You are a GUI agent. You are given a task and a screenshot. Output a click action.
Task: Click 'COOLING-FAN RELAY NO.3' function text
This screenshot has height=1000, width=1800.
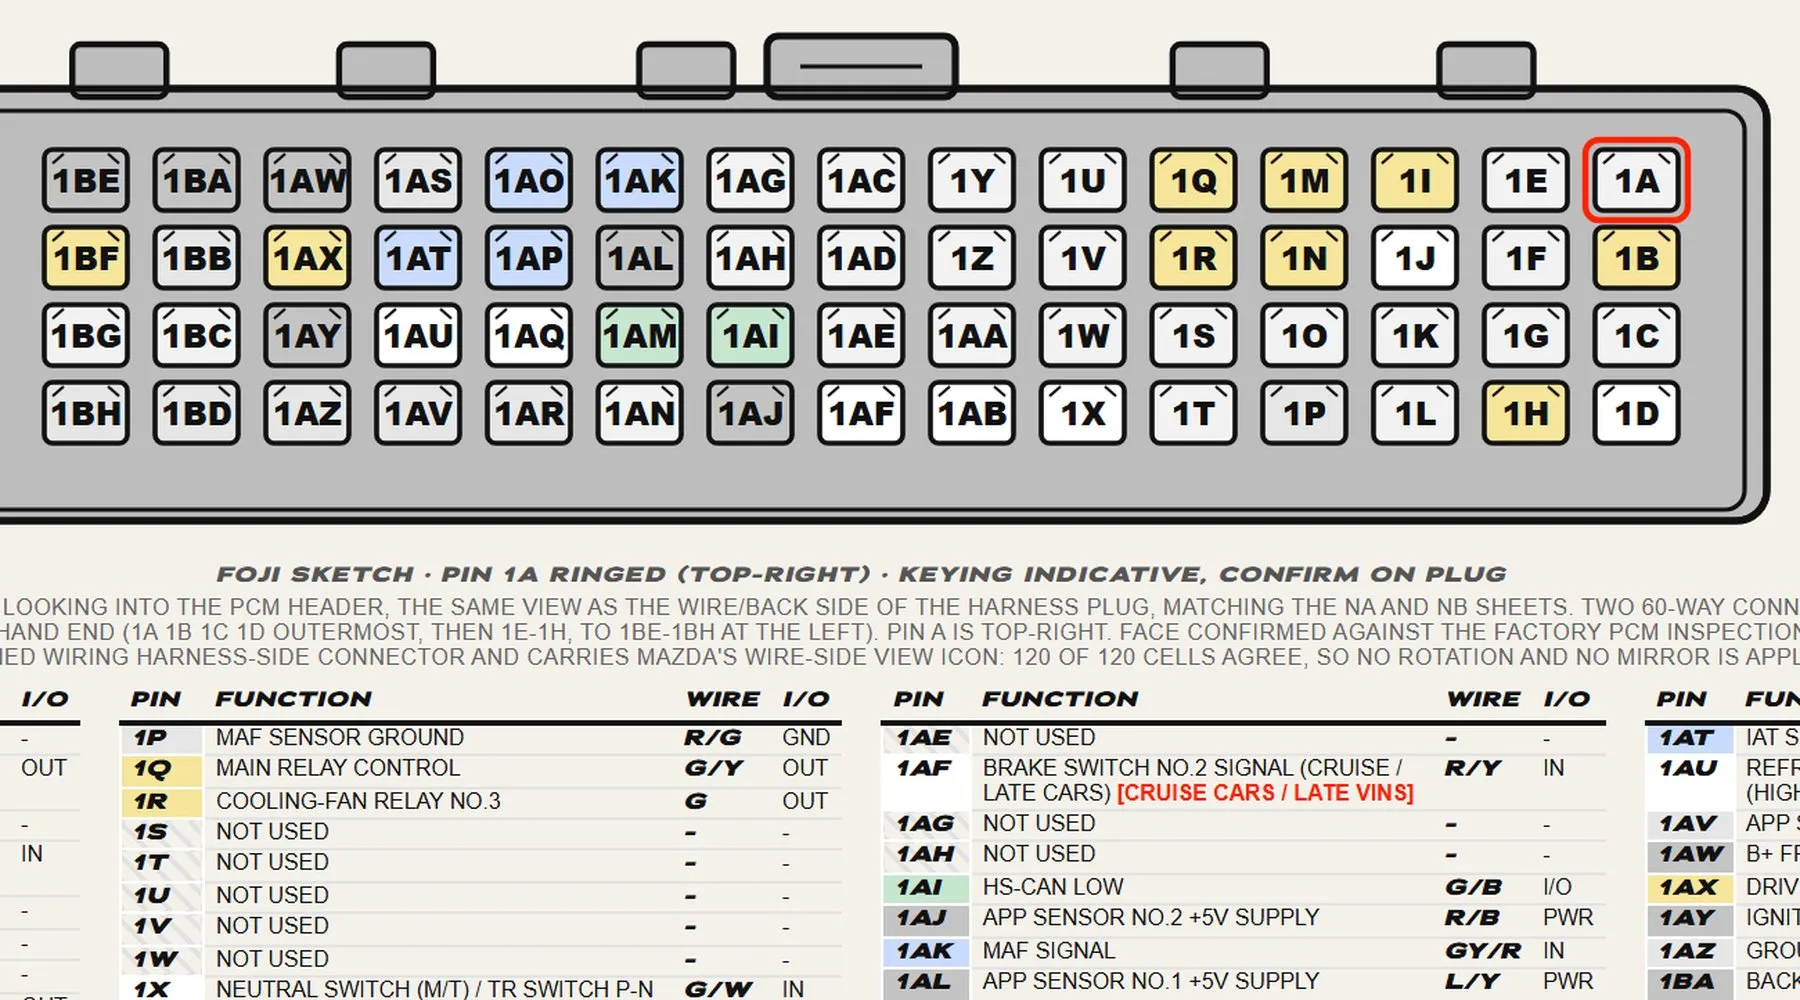(x=358, y=801)
